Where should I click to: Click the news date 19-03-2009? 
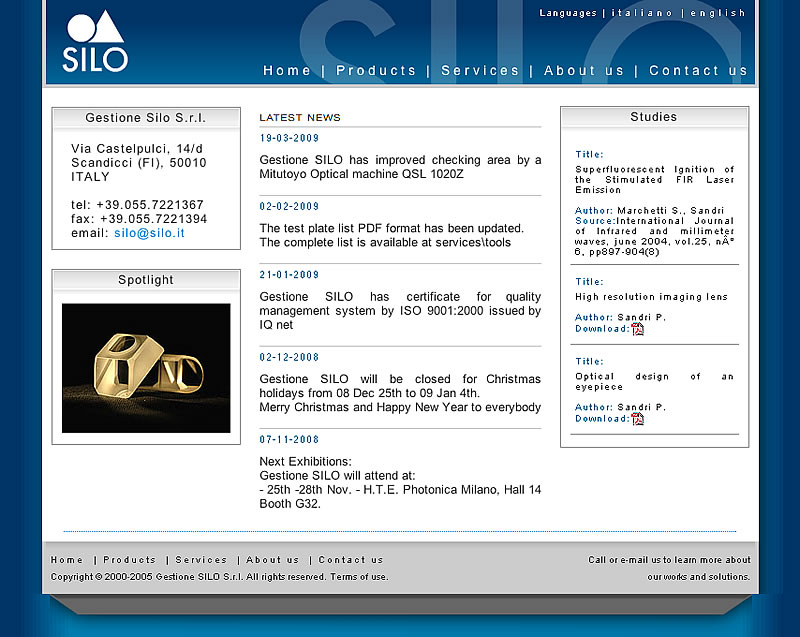(289, 138)
